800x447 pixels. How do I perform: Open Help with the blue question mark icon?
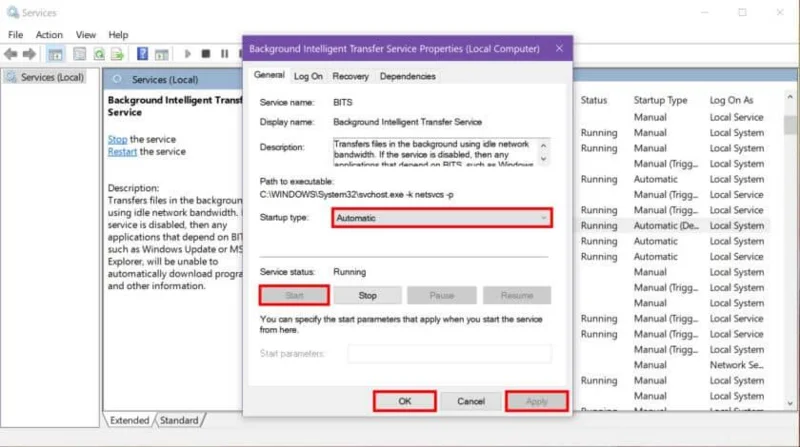[142, 54]
